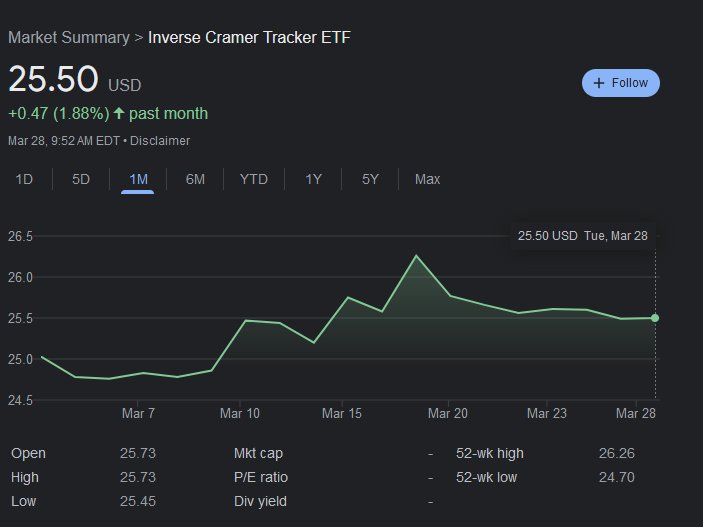Click the 25.0 y-axis label
This screenshot has height=527, width=703.
(x=20, y=359)
